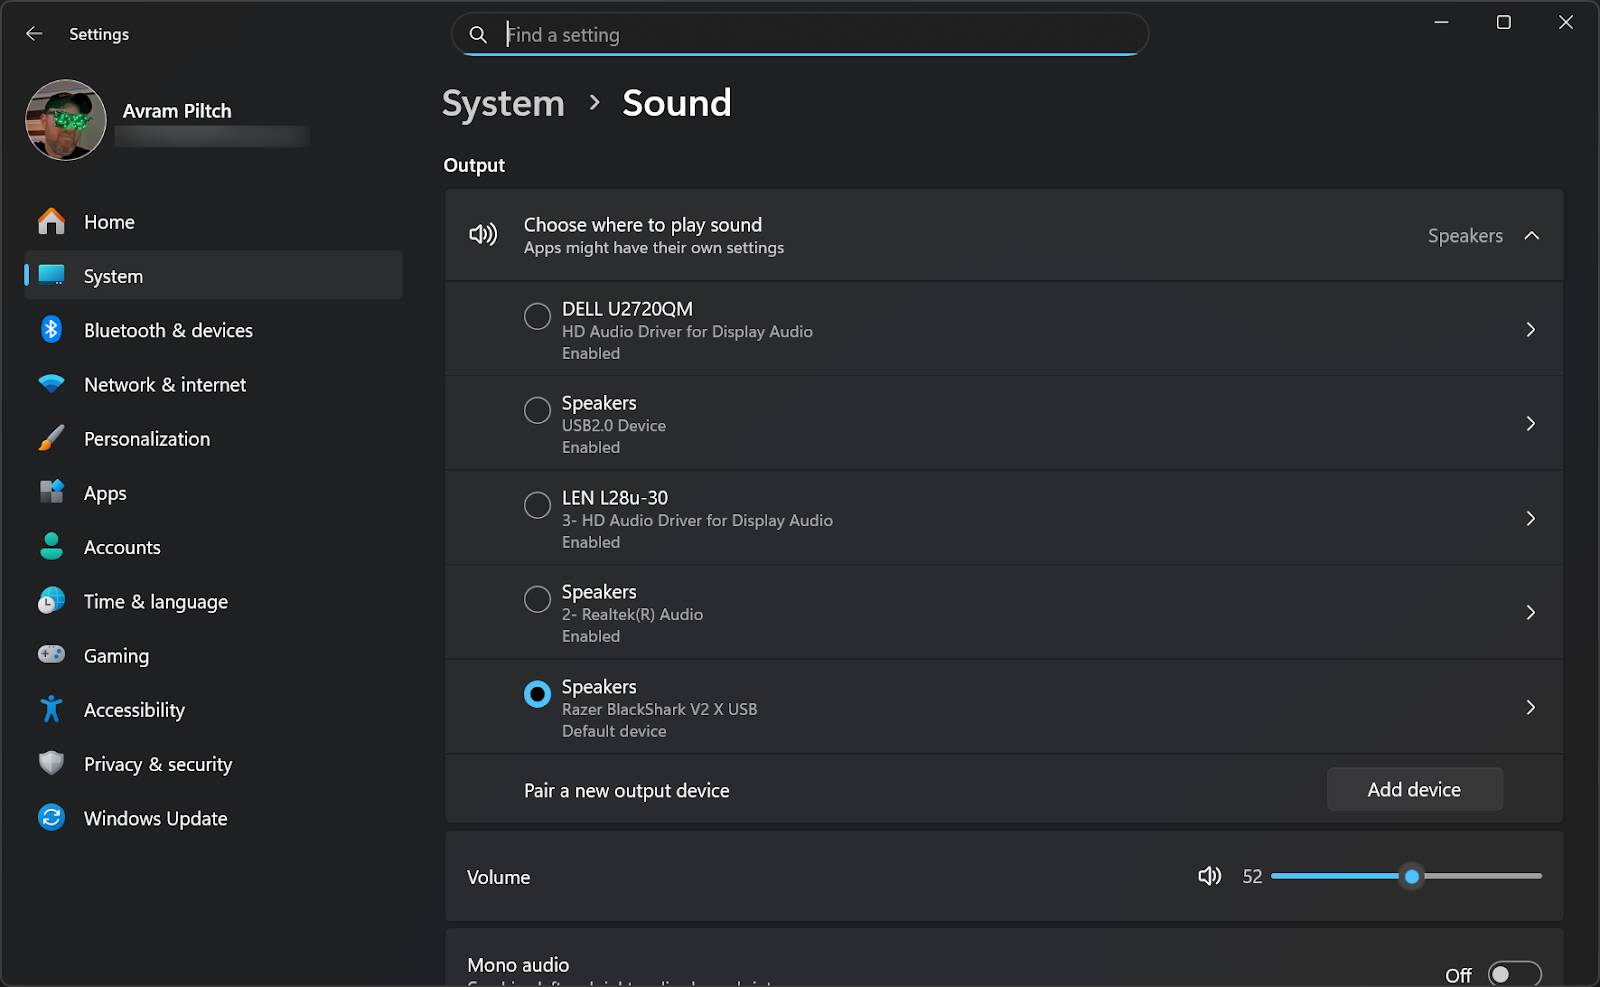This screenshot has height=987, width=1600.
Task: Click the search magnifier icon
Action: (x=478, y=35)
